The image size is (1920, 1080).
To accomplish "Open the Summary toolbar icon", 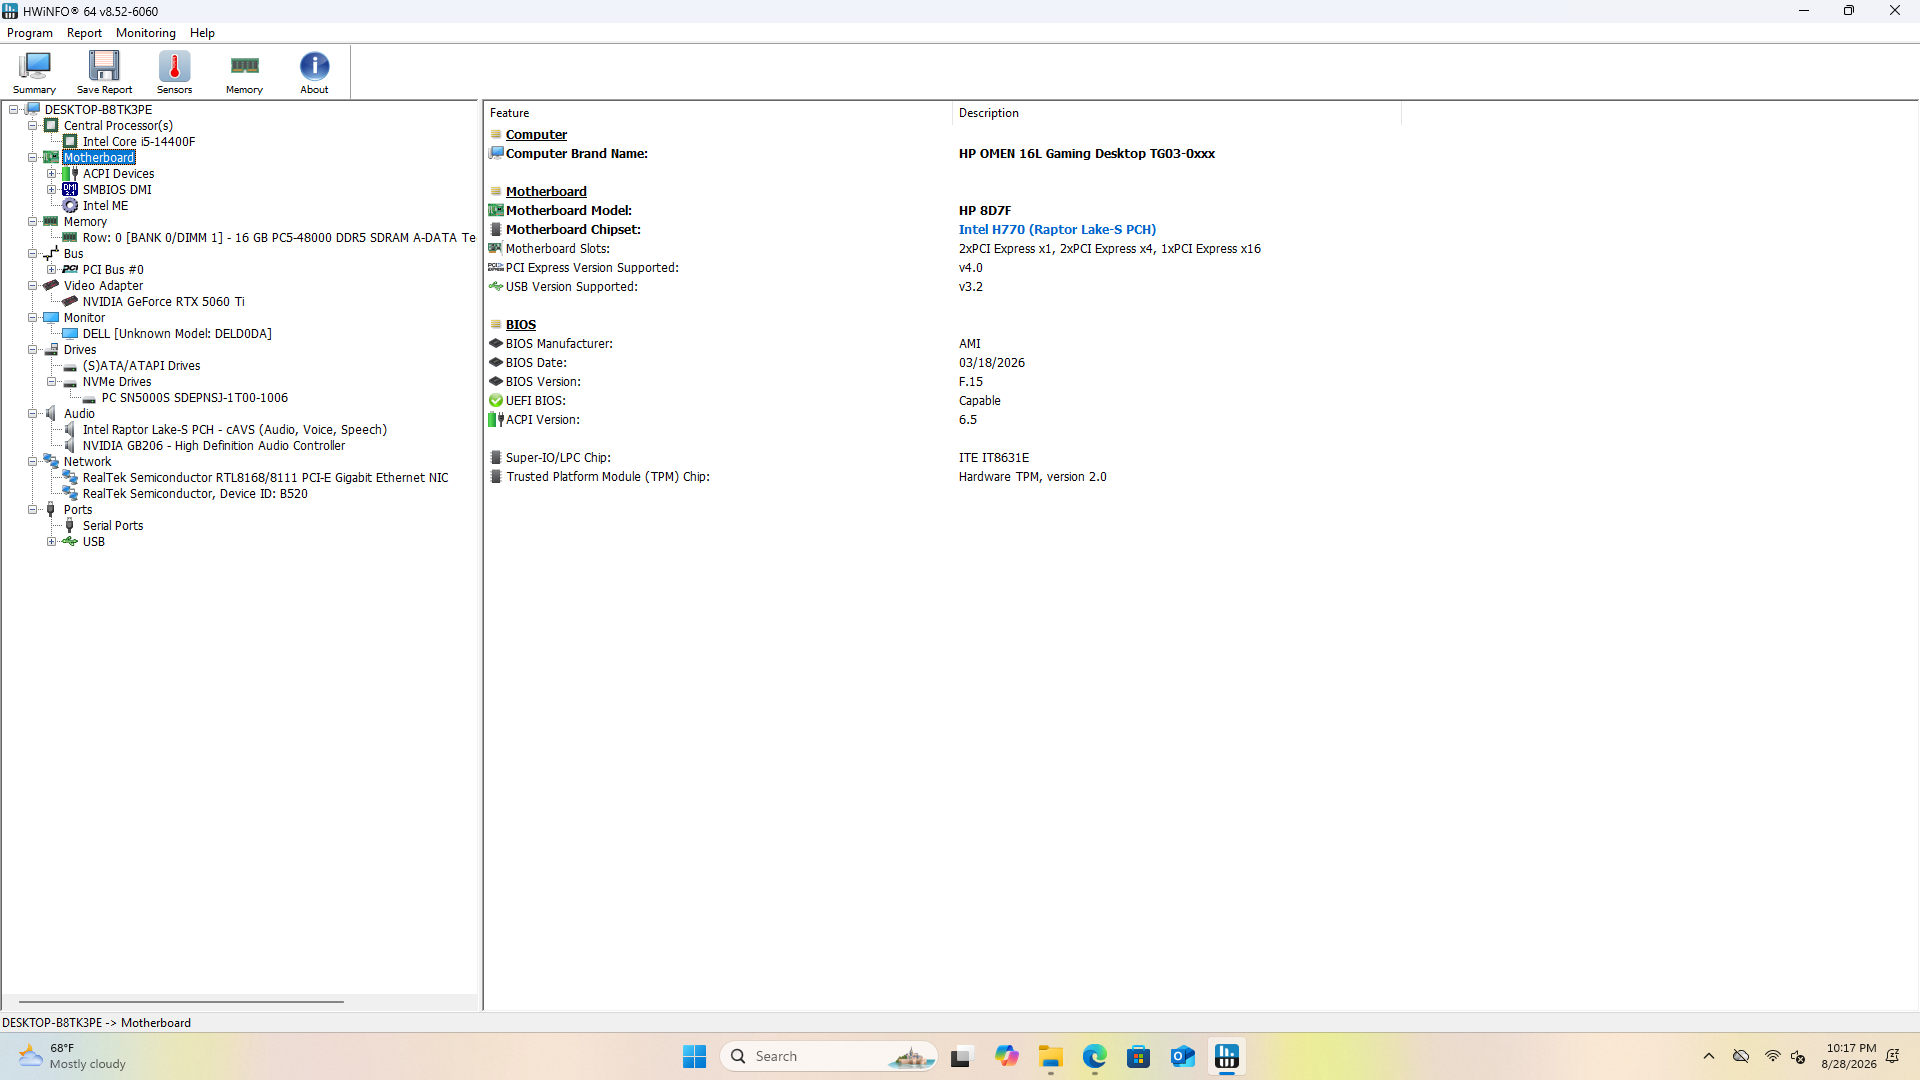I will point(34,72).
